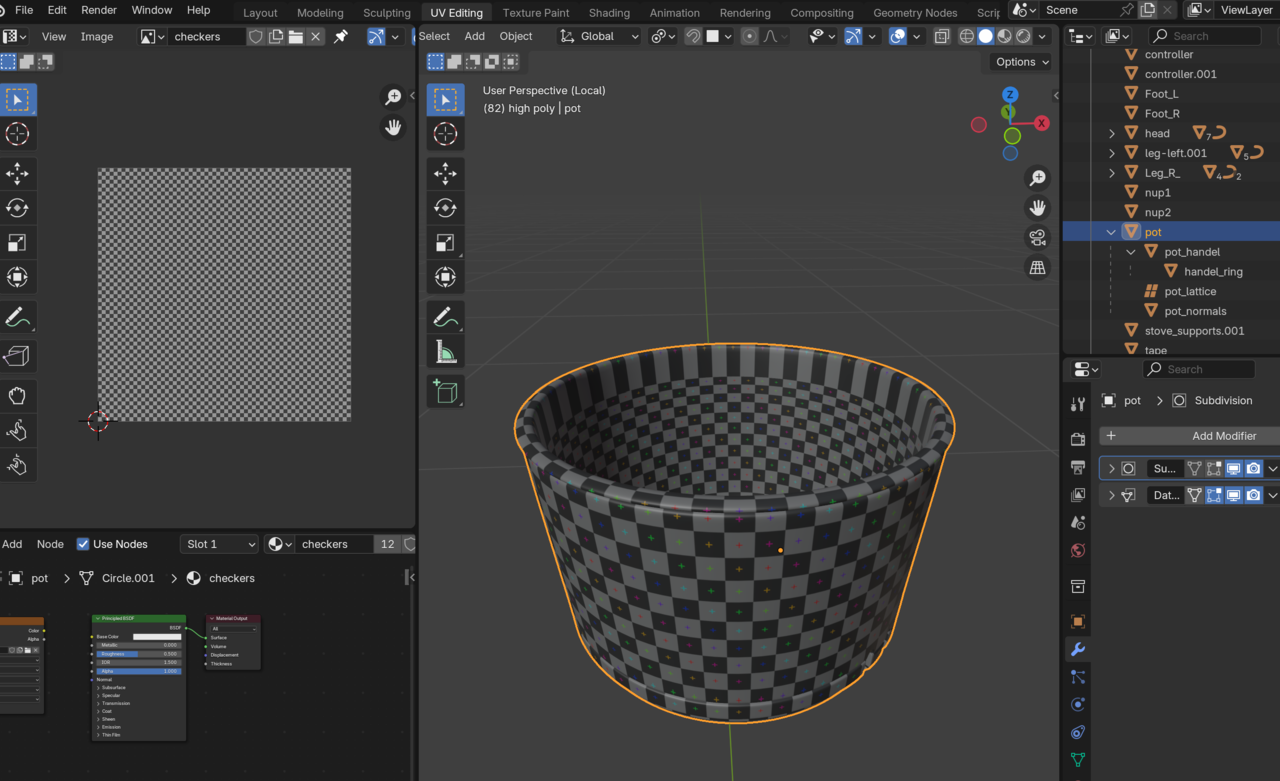Screen dimensions: 1280x781
Task: Toggle Use Nodes checkbox
Action: [x=83, y=544]
